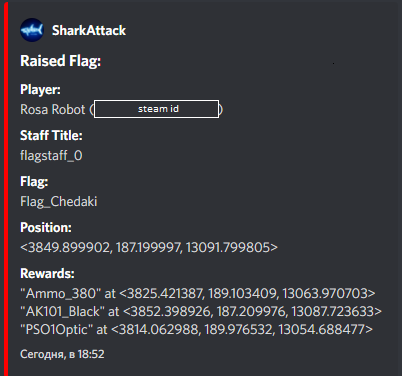The image size is (402, 376).
Task: Select the PSO1Optic reward line
Action: coord(196,330)
